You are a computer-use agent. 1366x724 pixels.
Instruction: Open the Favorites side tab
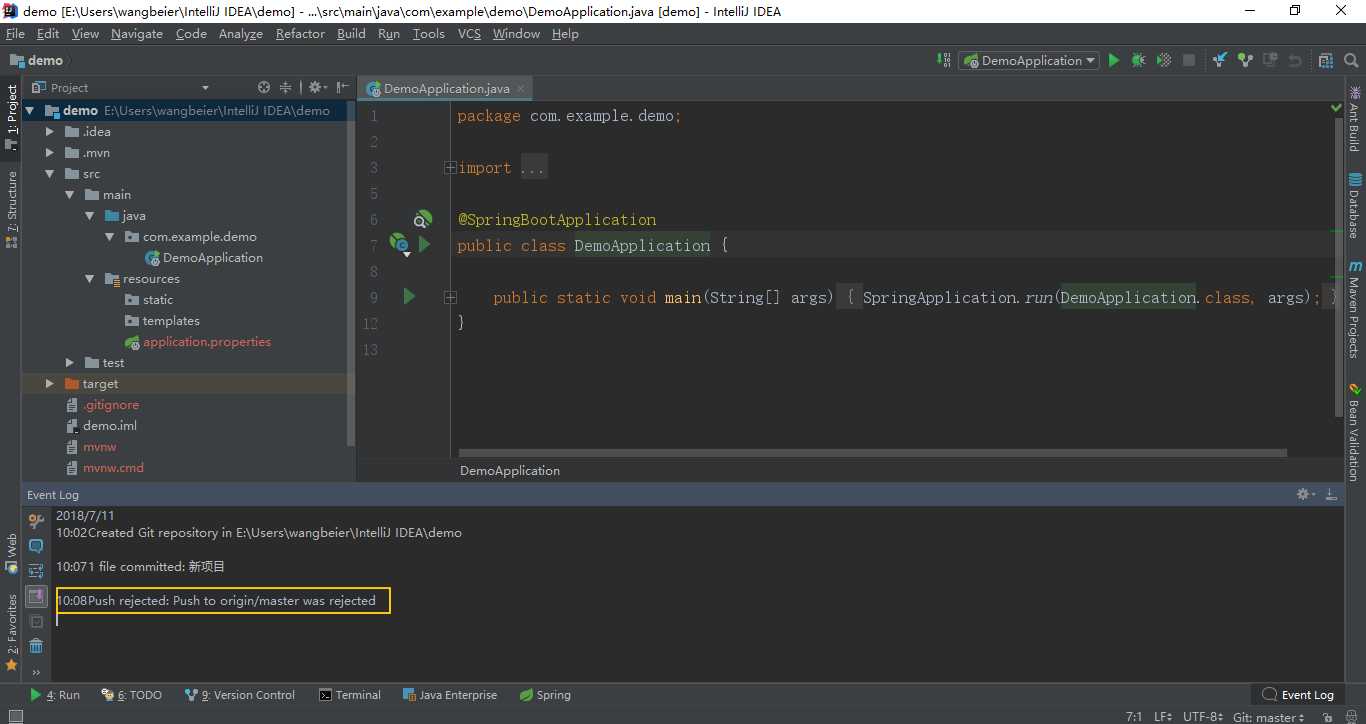pos(12,632)
